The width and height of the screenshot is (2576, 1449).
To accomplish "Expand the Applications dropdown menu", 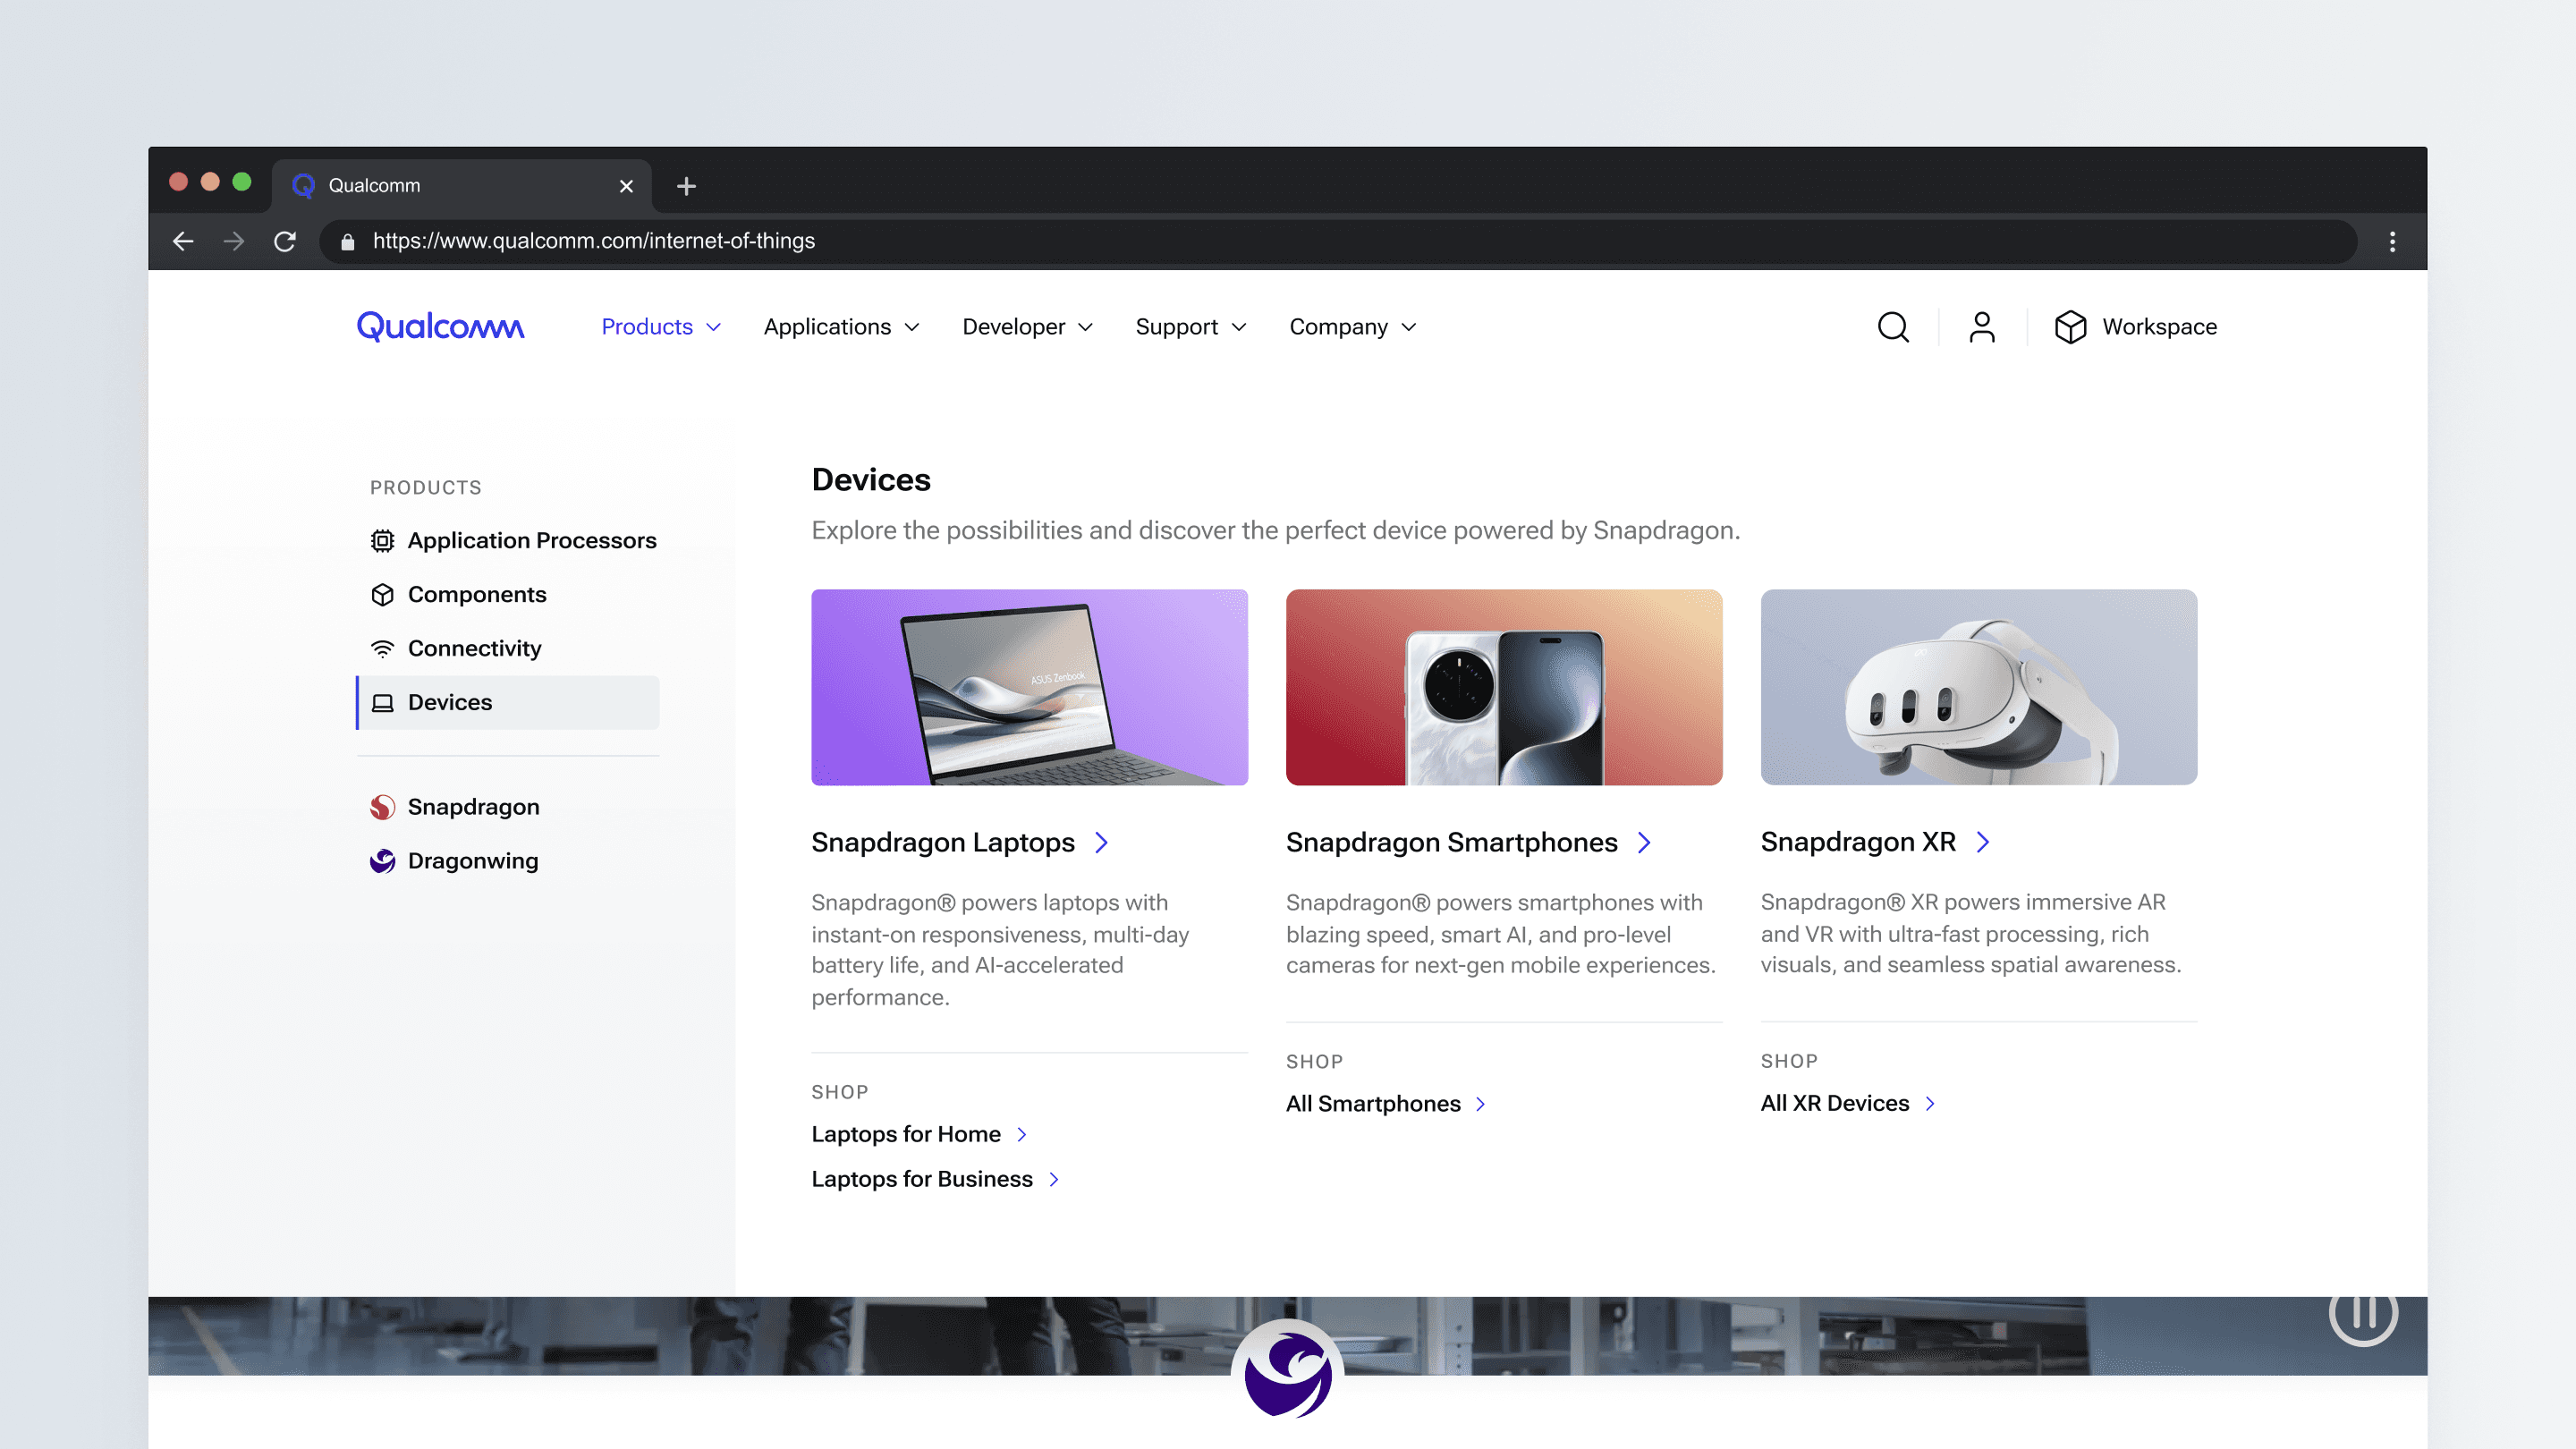I will (x=840, y=327).
